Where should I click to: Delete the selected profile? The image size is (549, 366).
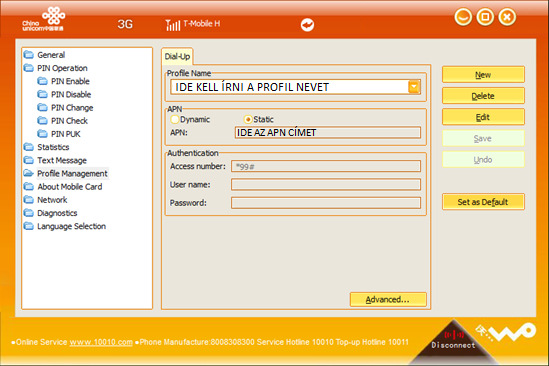coord(483,96)
